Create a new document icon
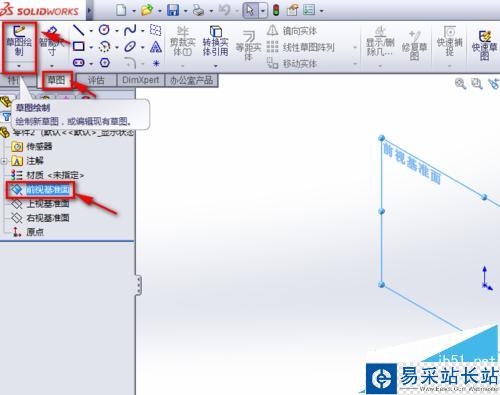This screenshot has height=395, width=500. 121,10
